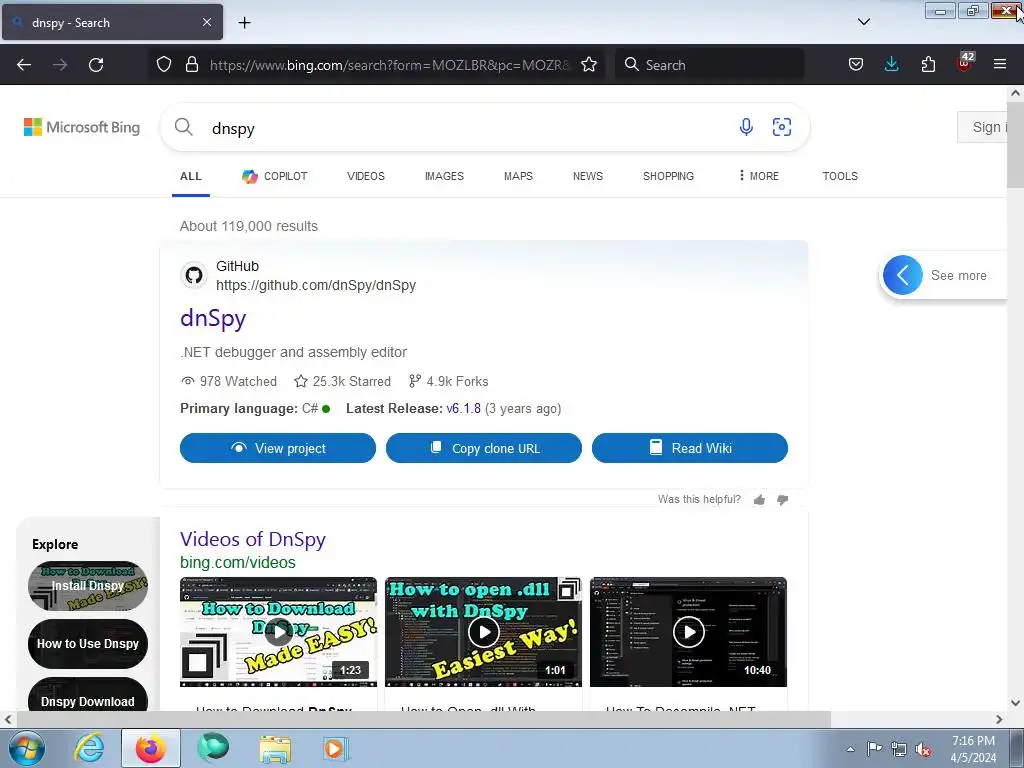This screenshot has height=768, width=1024.
Task: Click the horizontal scrollbar right arrow
Action: point(999,720)
